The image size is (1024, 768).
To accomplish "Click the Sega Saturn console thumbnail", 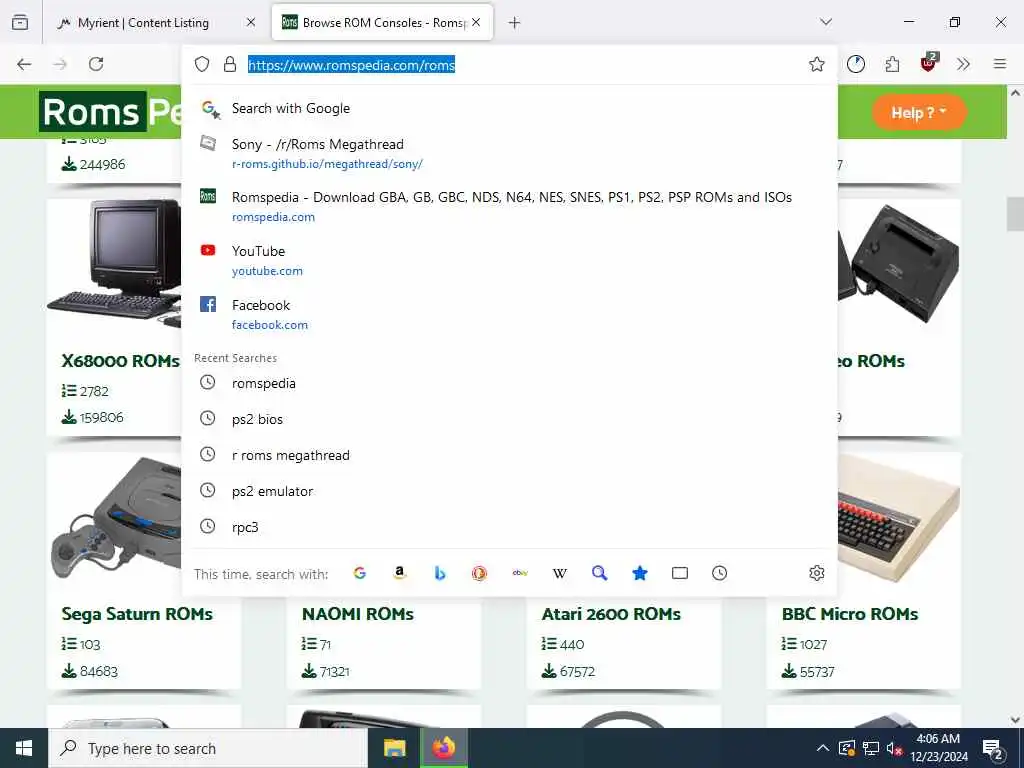I will click(x=116, y=517).
